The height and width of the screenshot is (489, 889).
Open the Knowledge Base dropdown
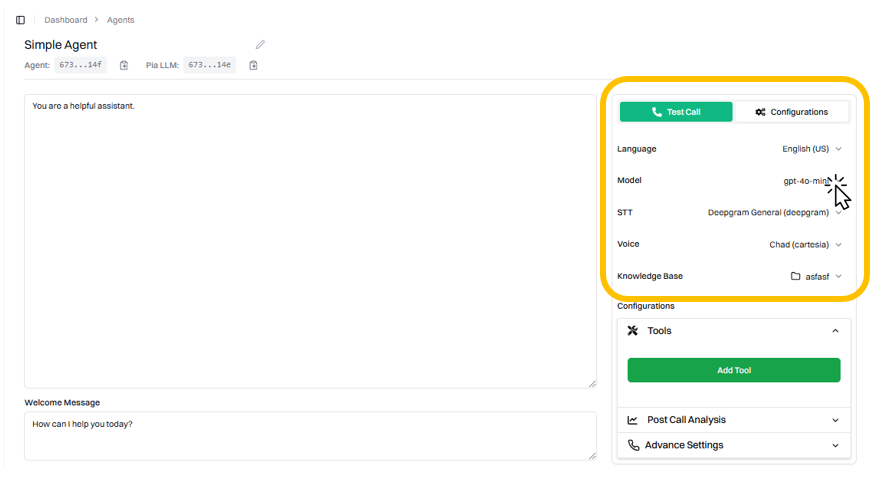pyautogui.click(x=816, y=276)
